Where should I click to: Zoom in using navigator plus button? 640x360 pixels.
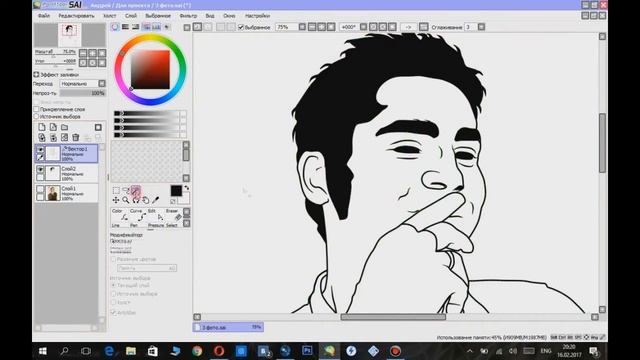[x=93, y=53]
